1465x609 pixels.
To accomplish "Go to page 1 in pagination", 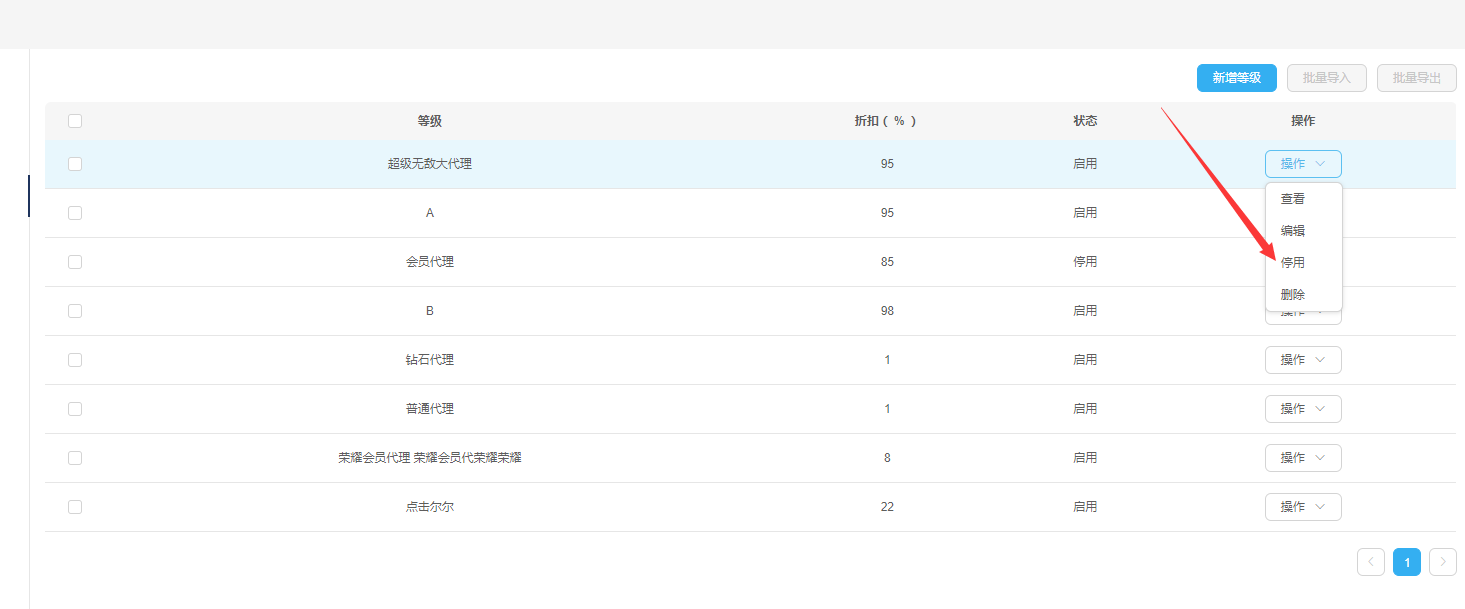I will click(x=1406, y=562).
